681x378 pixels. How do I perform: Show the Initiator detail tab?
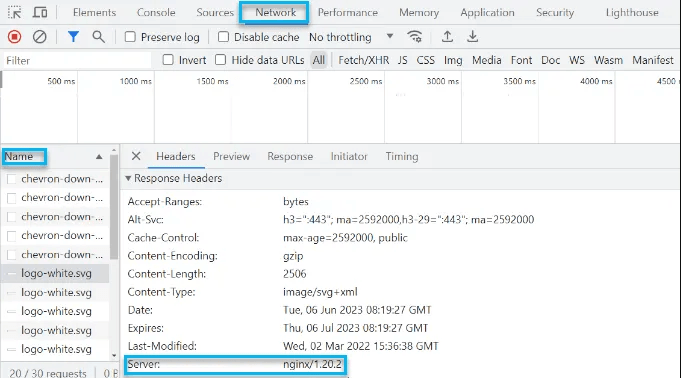[349, 156]
